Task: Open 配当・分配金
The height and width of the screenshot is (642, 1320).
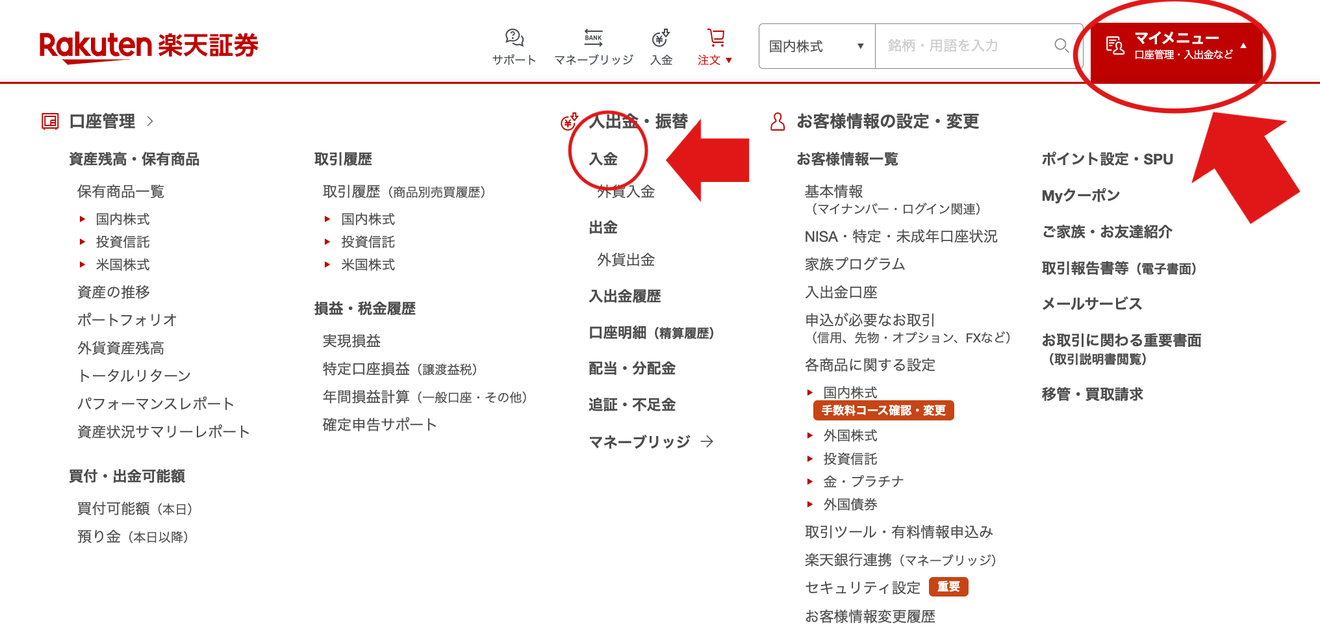Action: click(632, 368)
